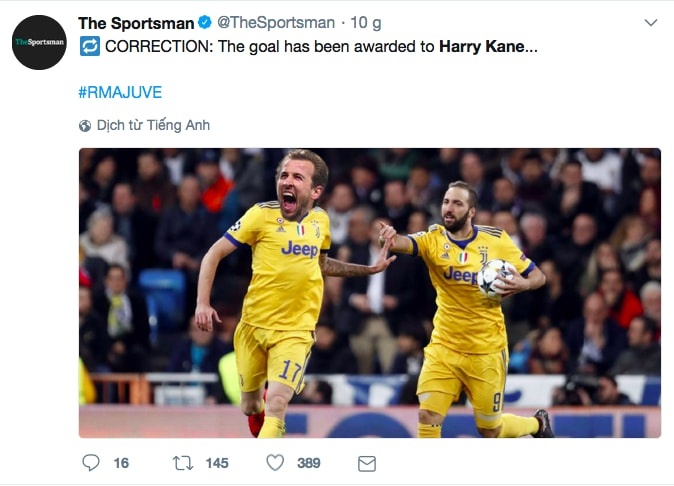This screenshot has height=486, width=674.
Task: Click the blue repeat emoji before CORRECTION
Action: click(89, 46)
